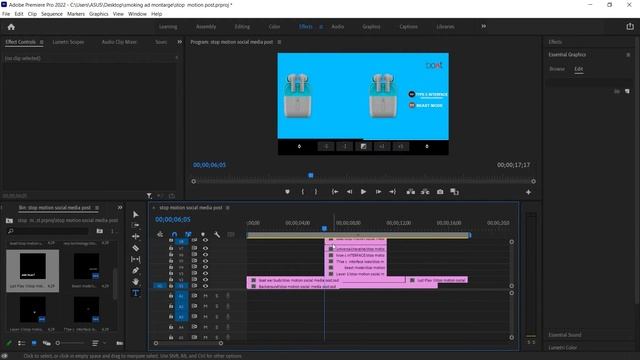Open Essential Graphics panel menu
This screenshot has height=360, width=640.
pyautogui.click(x=628, y=55)
